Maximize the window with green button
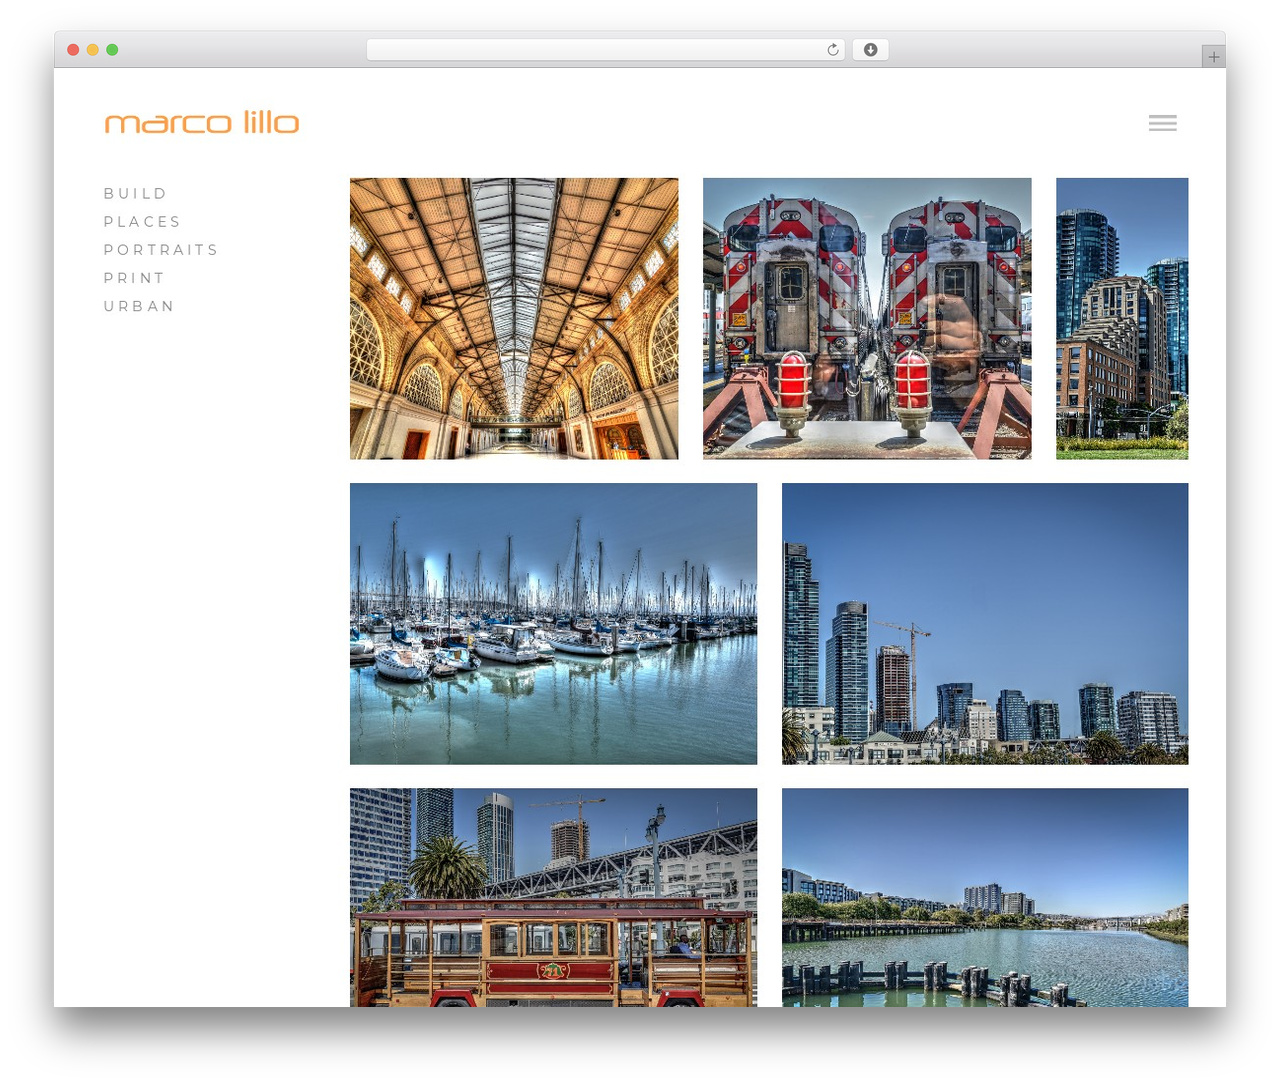Image resolution: width=1280 pixels, height=1084 pixels. point(112,50)
